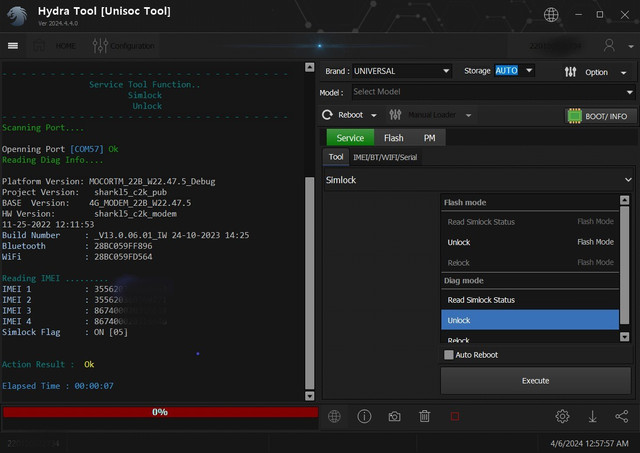The height and width of the screenshot is (453, 640).
Task: Select Relock under Flash mode
Action: [x=530, y=263]
